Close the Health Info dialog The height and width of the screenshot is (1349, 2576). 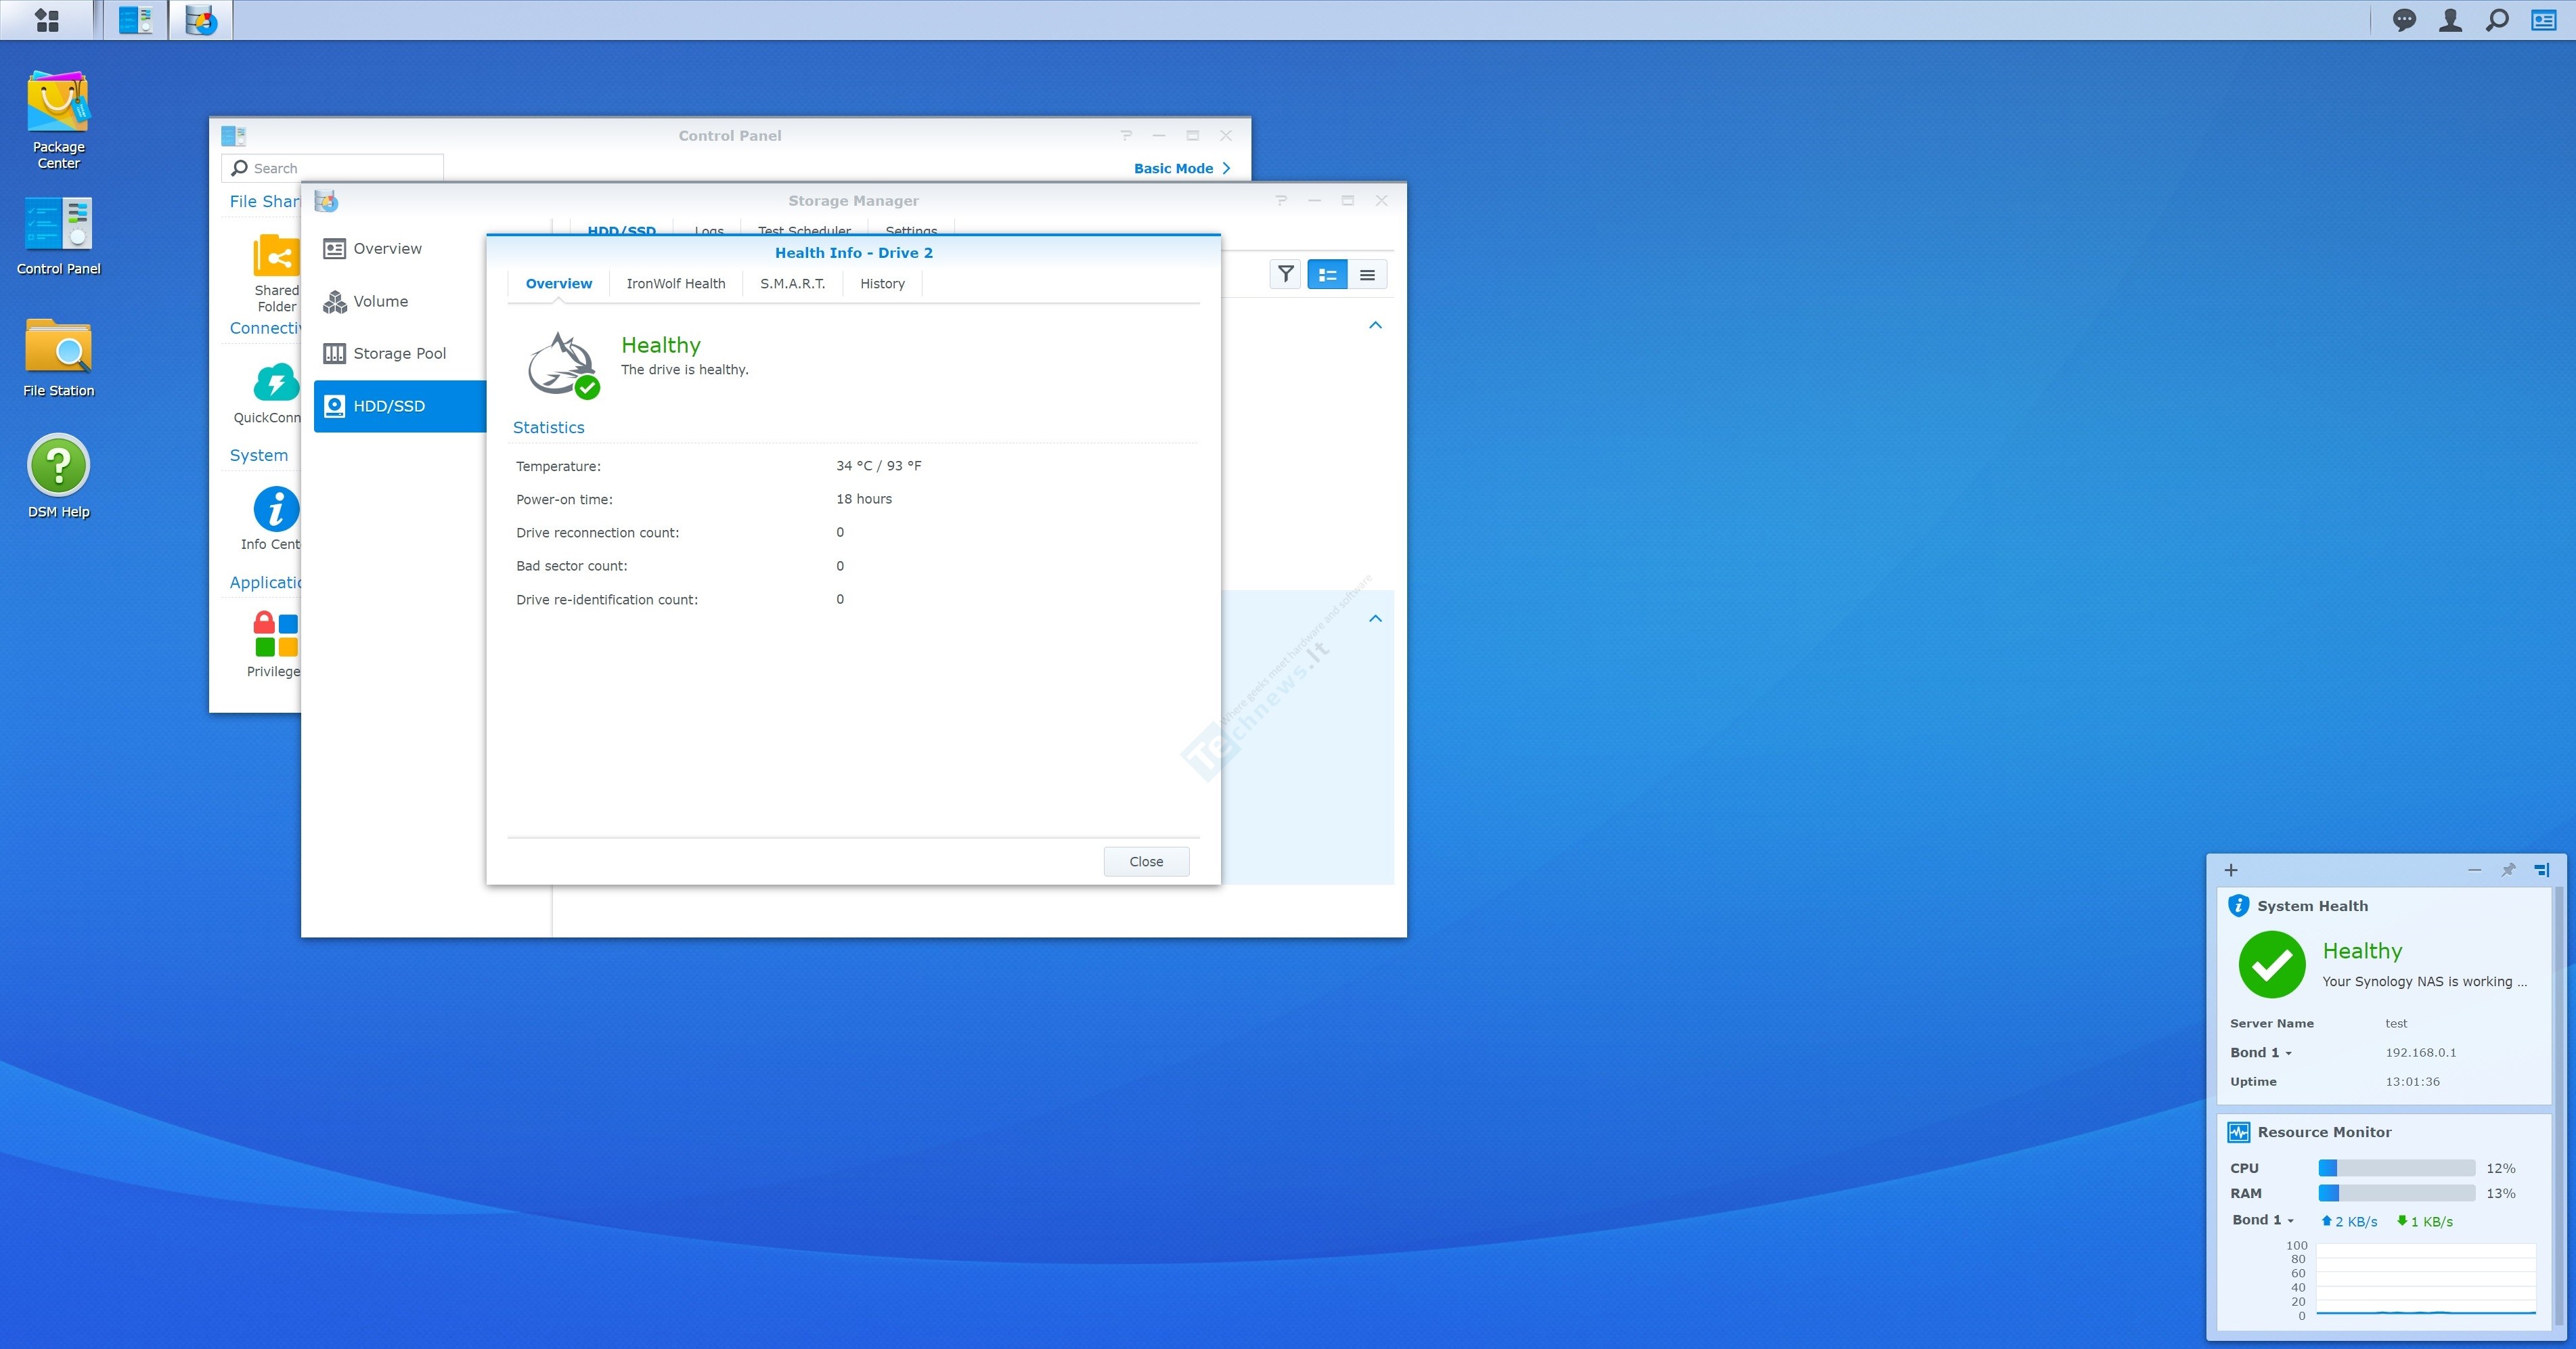(1146, 861)
